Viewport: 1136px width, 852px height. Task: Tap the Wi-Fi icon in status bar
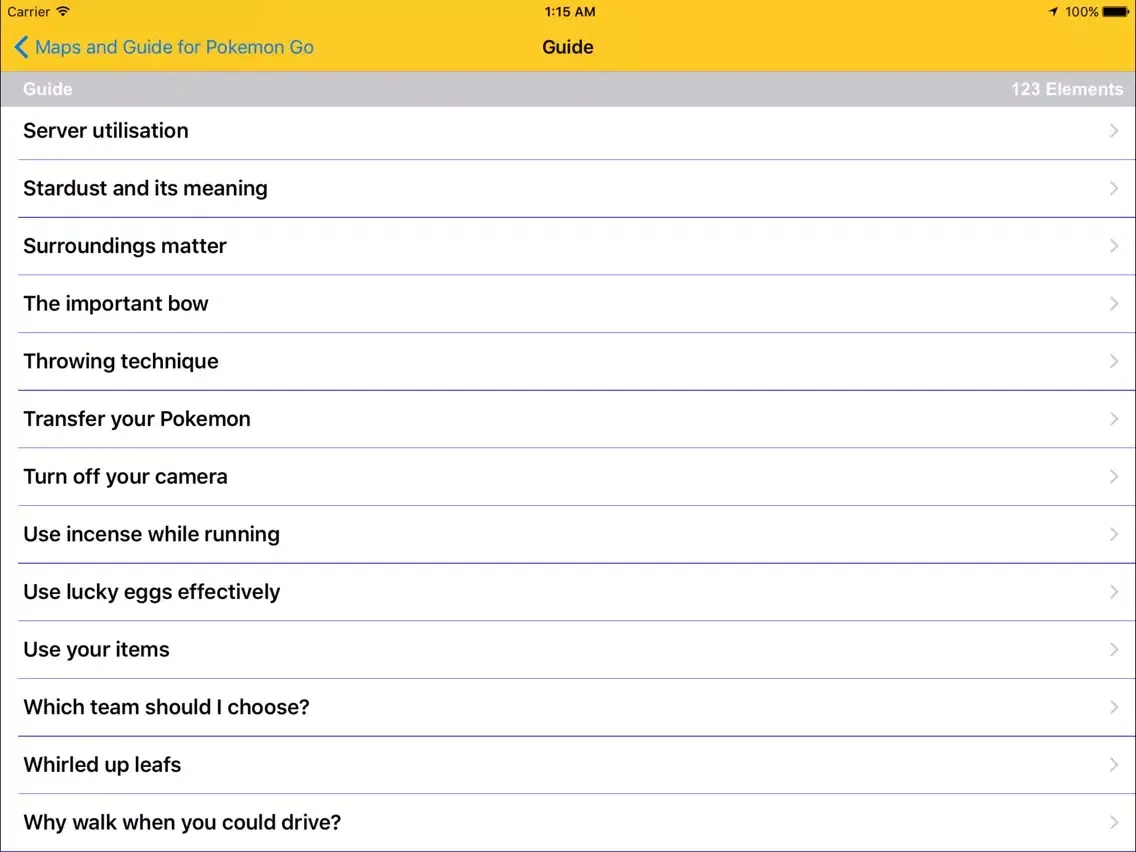tap(64, 12)
